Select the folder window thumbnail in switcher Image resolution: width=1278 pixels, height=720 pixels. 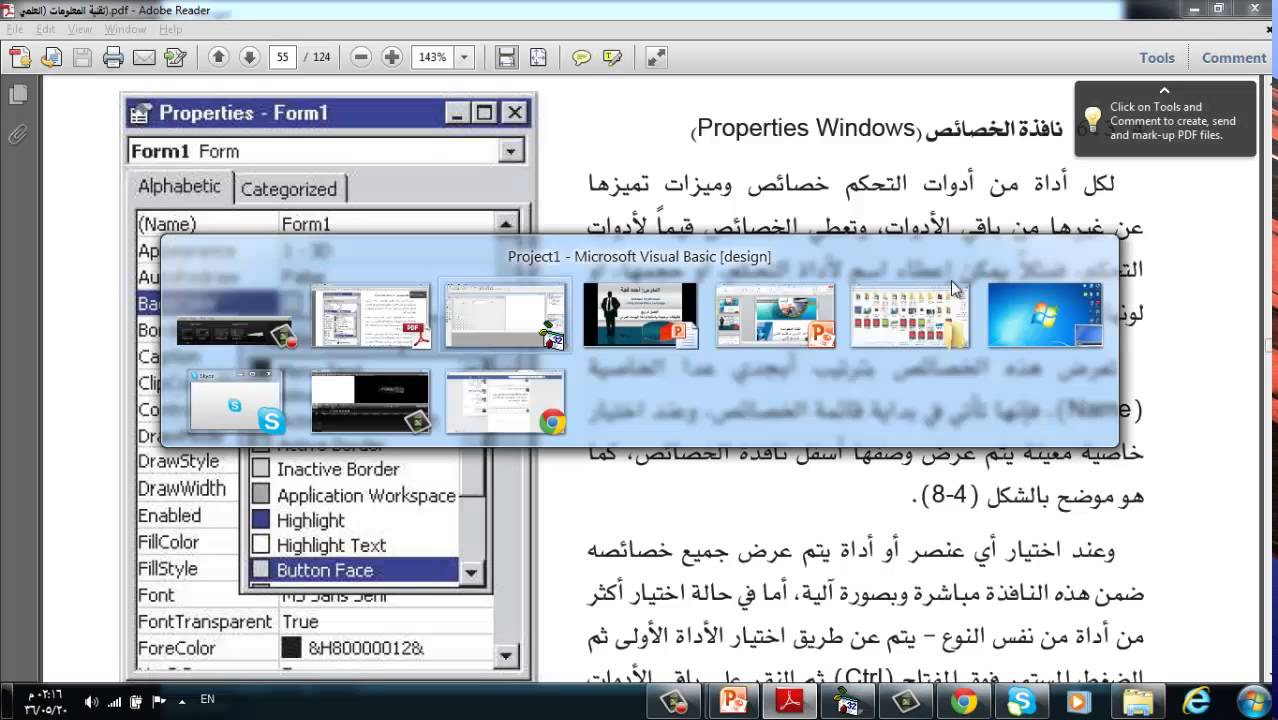pyautogui.click(x=910, y=316)
